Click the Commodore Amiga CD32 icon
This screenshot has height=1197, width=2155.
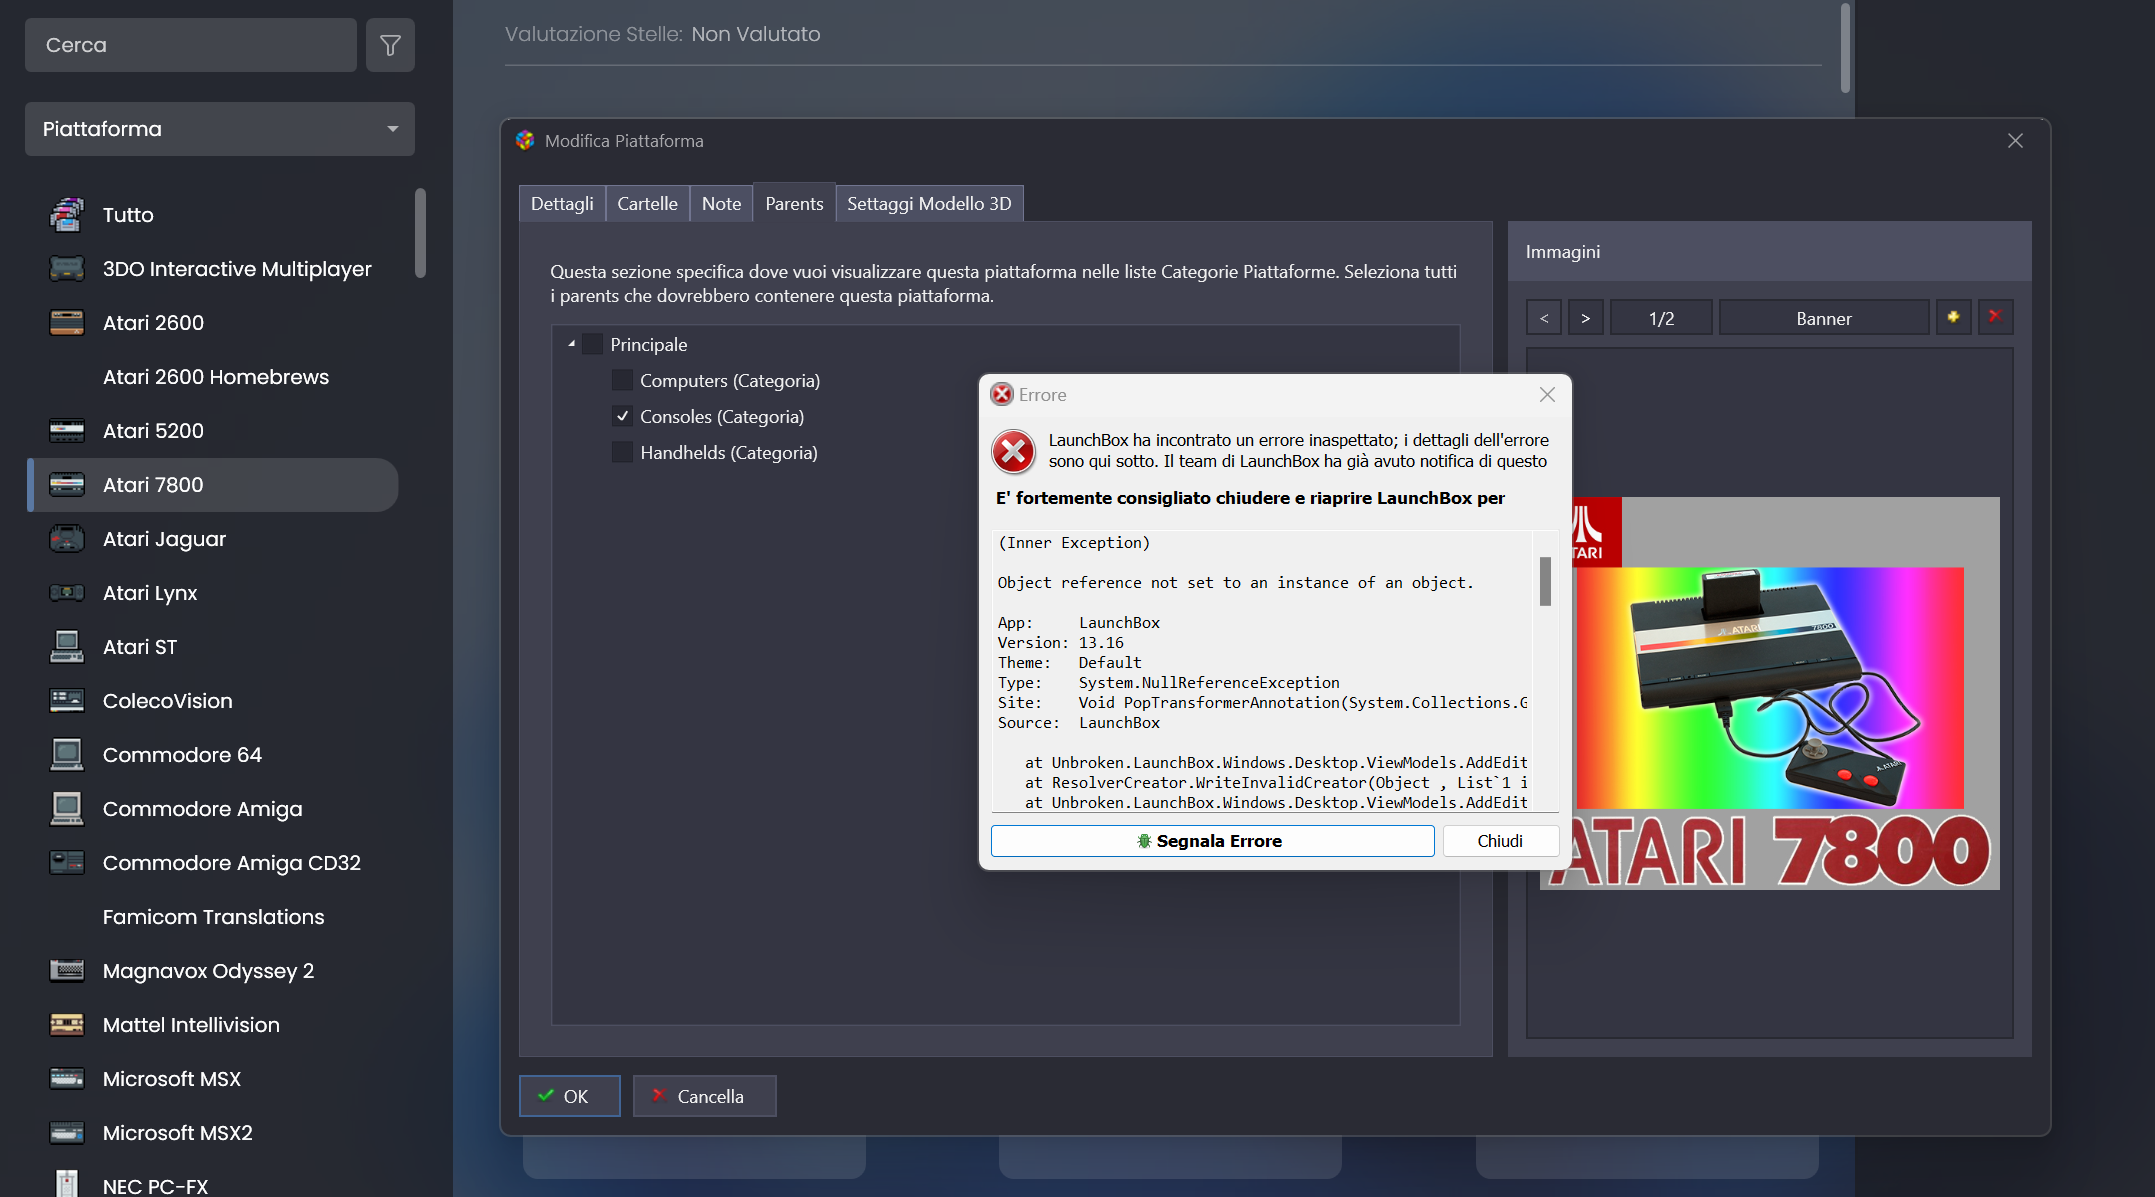(x=67, y=863)
